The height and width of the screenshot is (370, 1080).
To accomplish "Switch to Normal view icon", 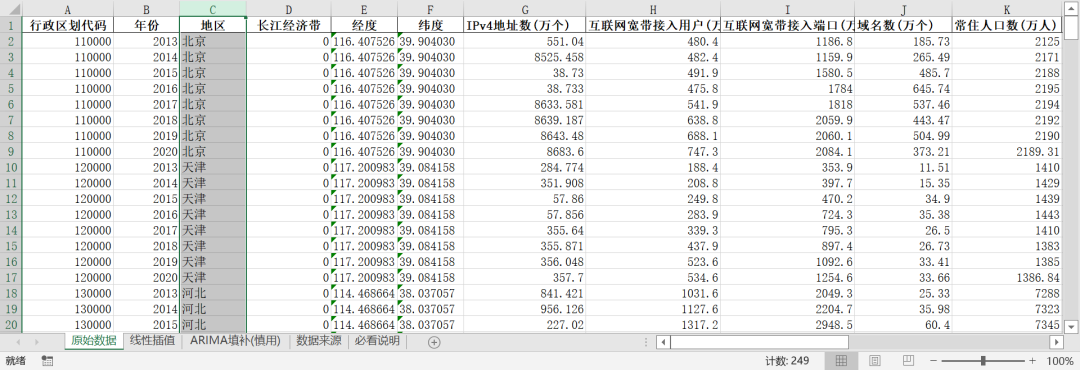I will pos(842,360).
